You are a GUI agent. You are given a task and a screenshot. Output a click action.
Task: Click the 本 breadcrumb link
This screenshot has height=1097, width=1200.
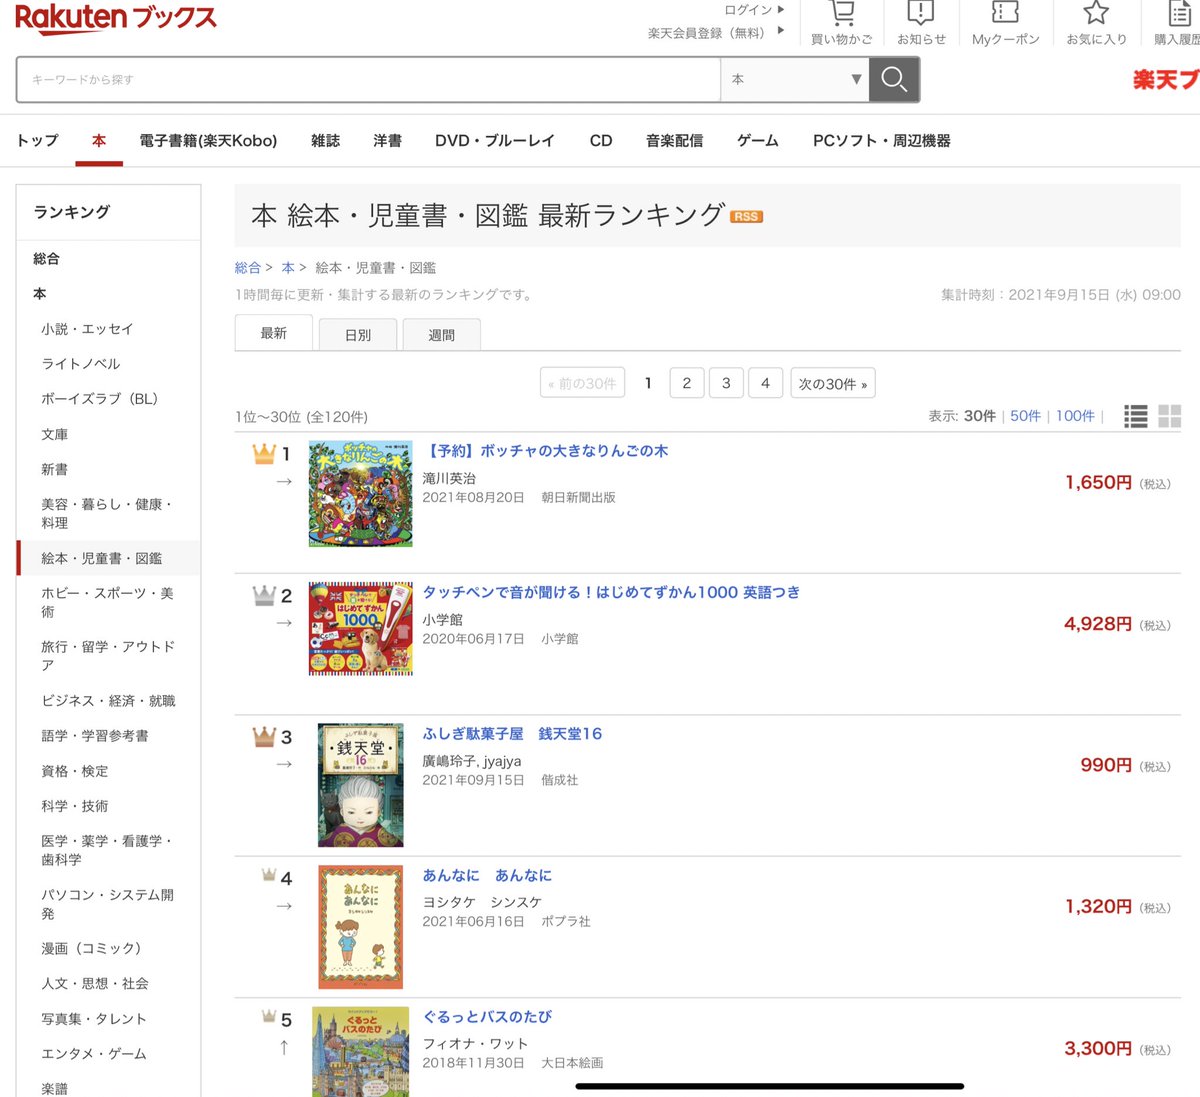coord(288,268)
